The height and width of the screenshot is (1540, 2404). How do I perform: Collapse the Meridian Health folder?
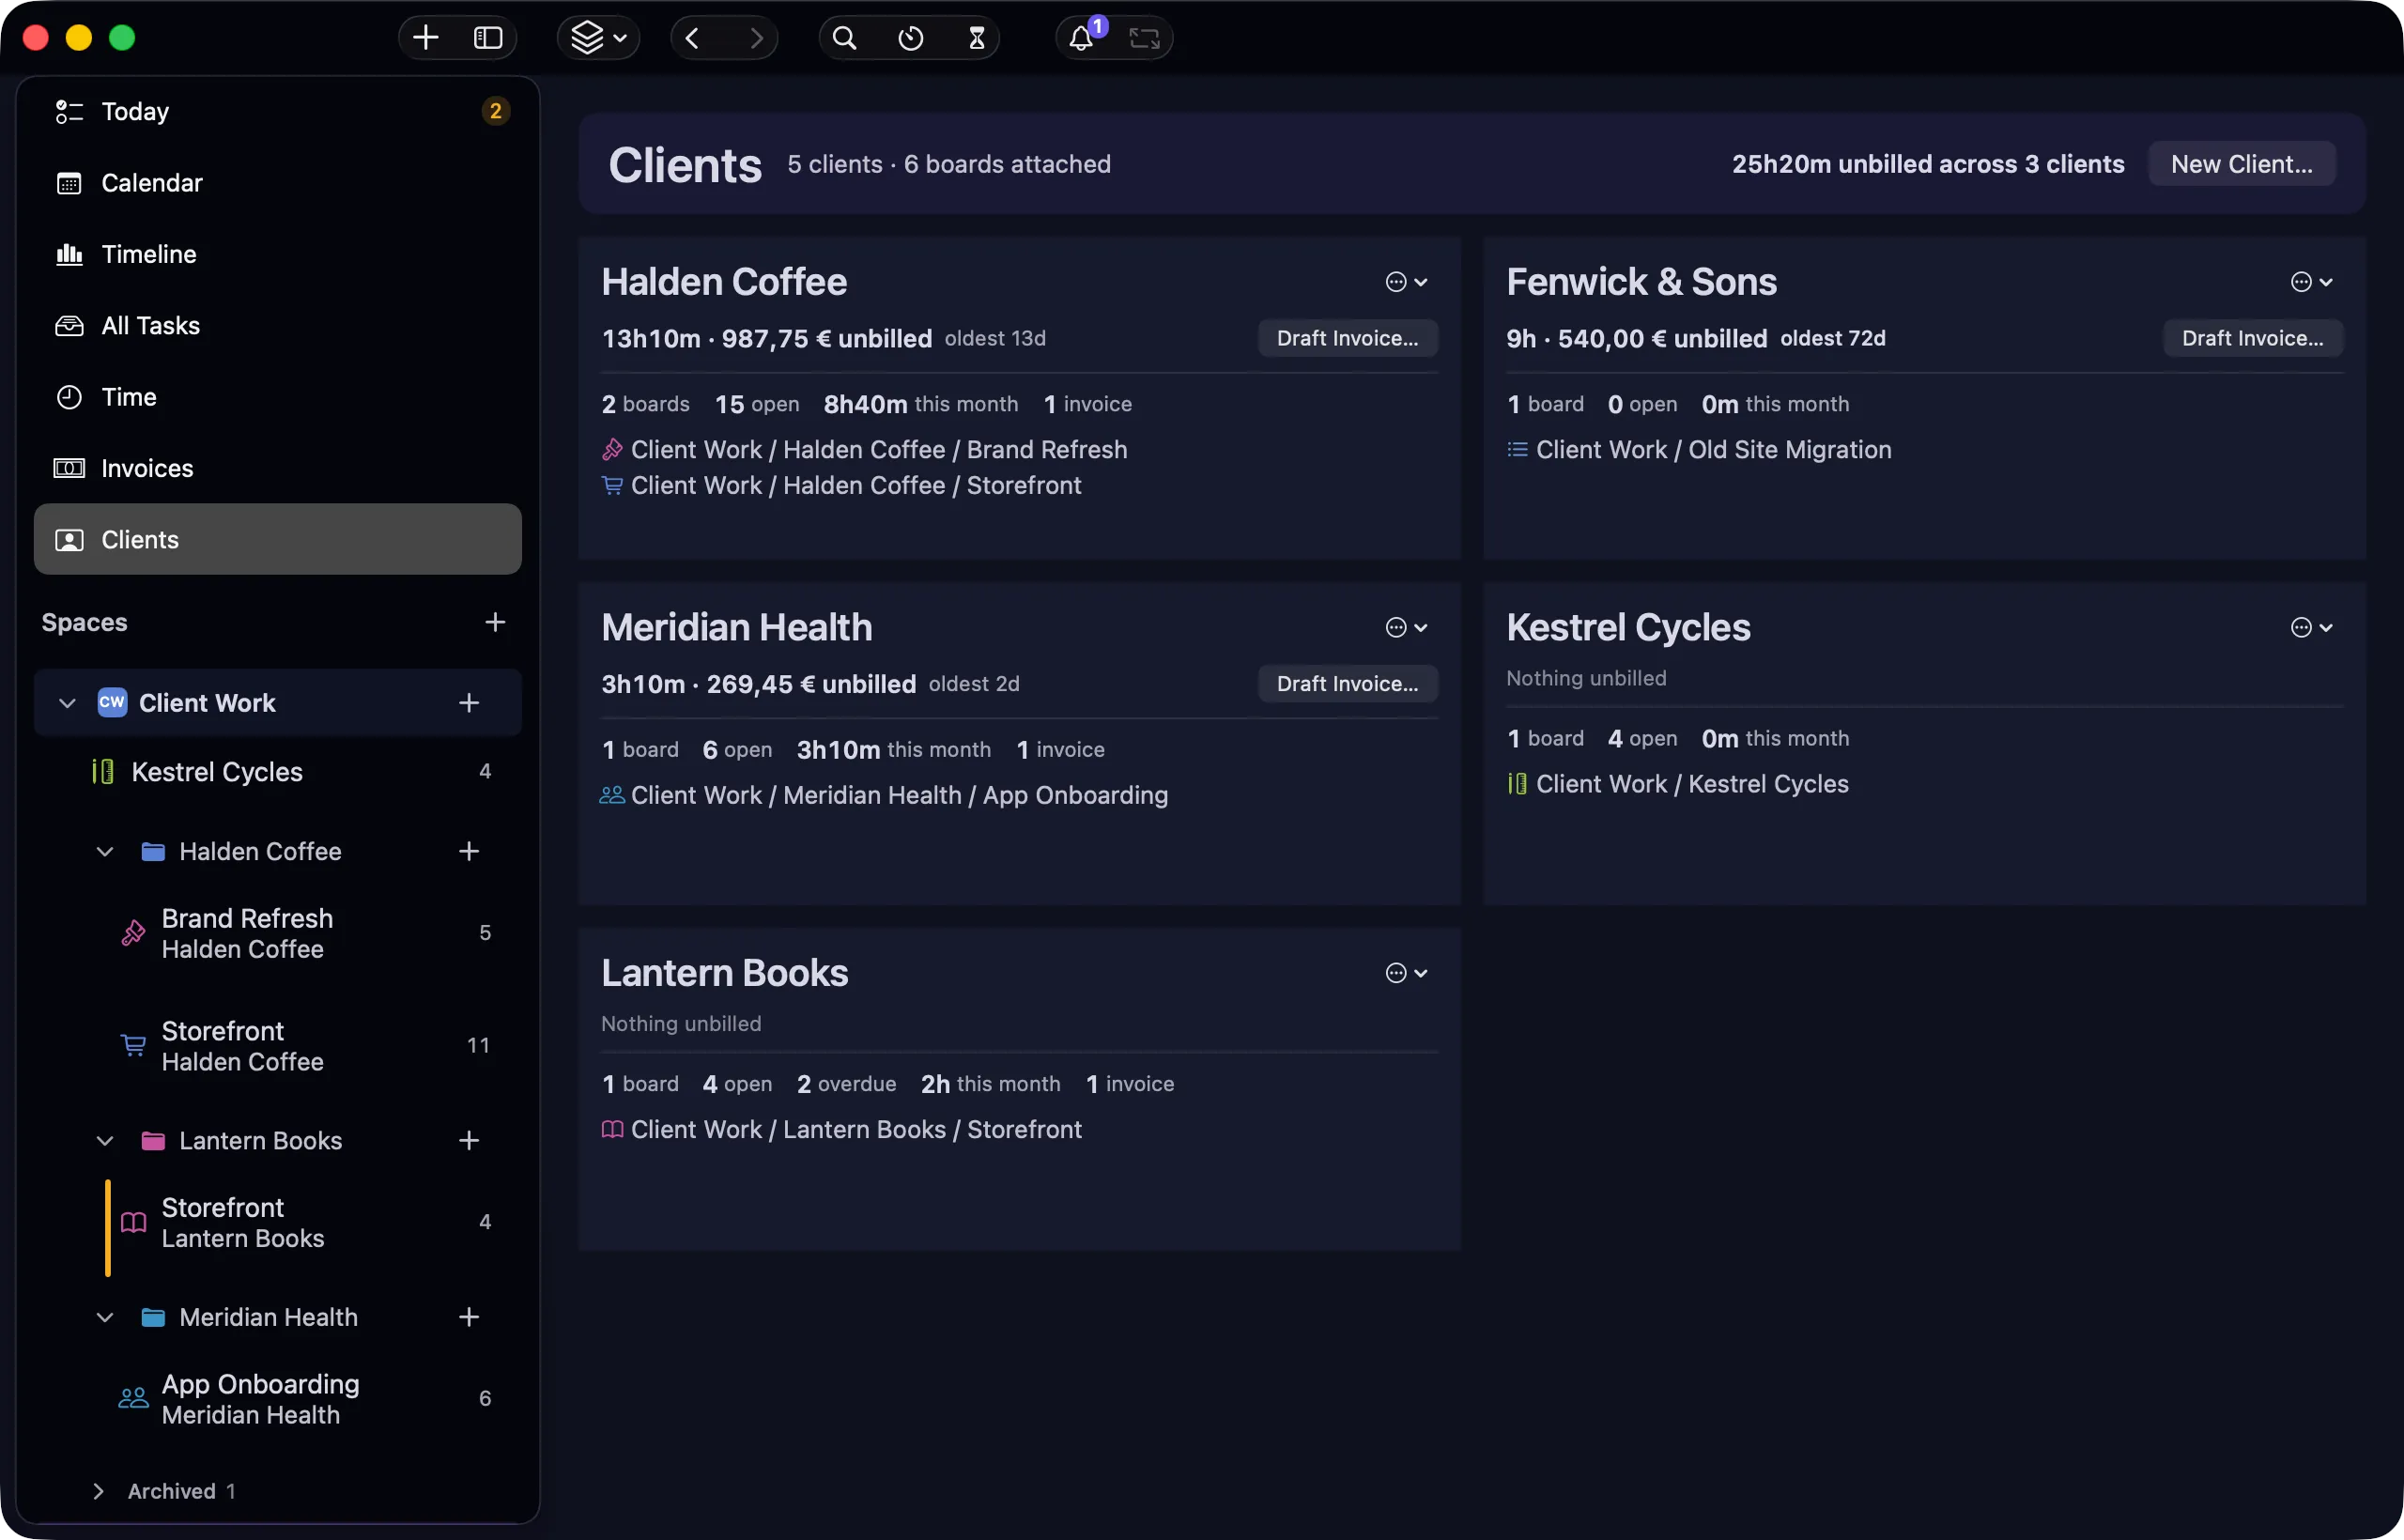click(105, 1317)
